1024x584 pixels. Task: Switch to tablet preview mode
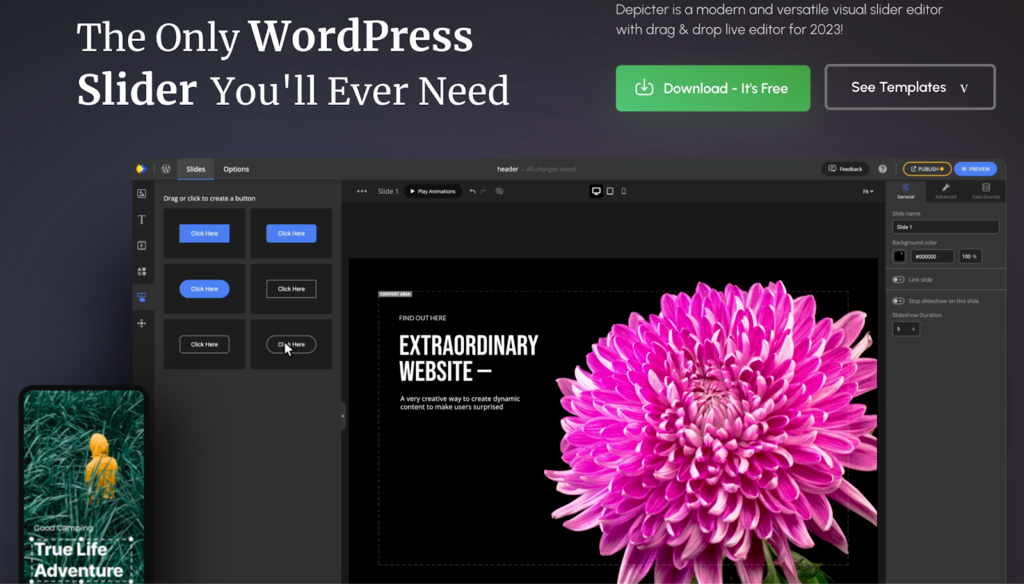[x=609, y=191]
